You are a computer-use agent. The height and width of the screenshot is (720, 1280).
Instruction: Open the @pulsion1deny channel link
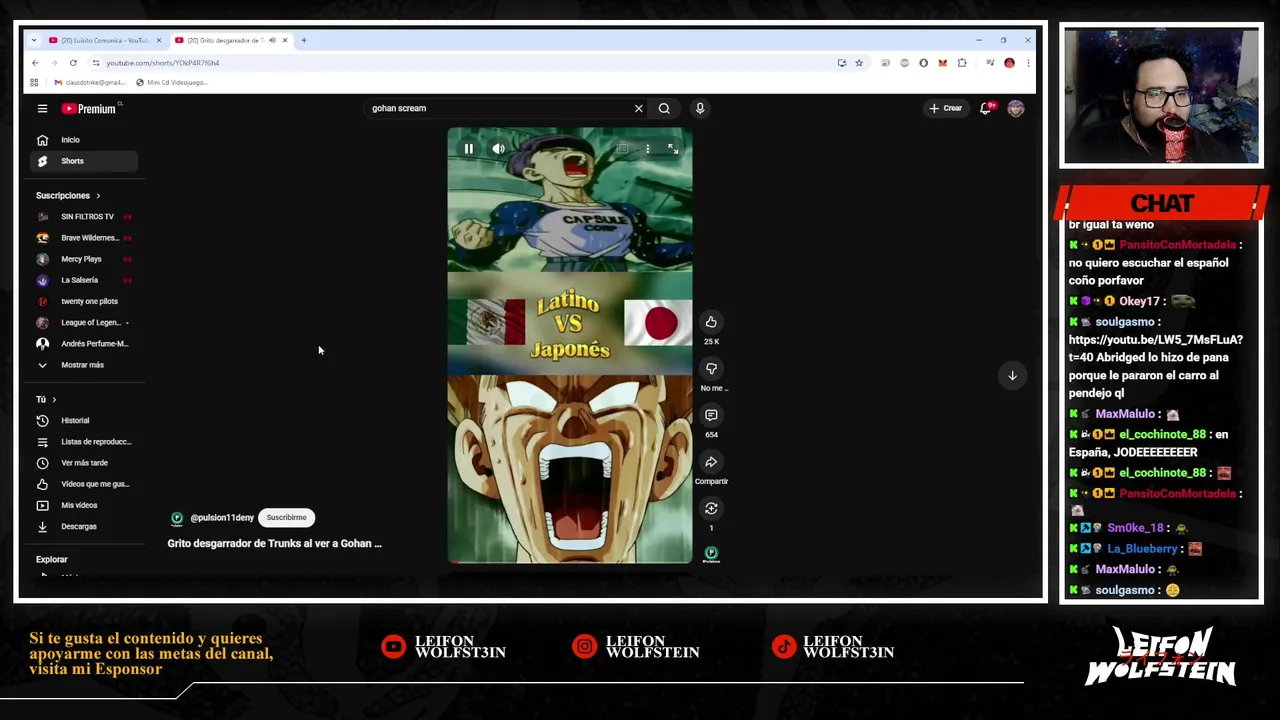tap(222, 518)
